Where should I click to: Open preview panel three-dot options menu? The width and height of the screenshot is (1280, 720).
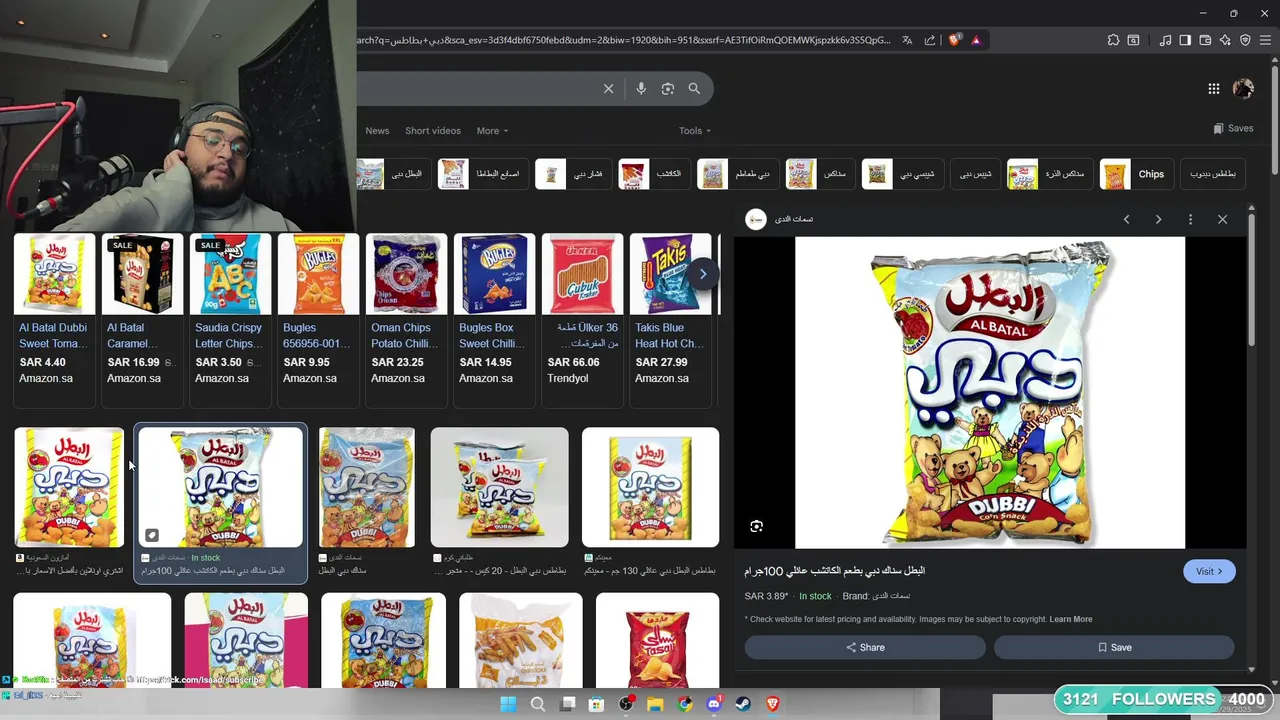[1190, 219]
